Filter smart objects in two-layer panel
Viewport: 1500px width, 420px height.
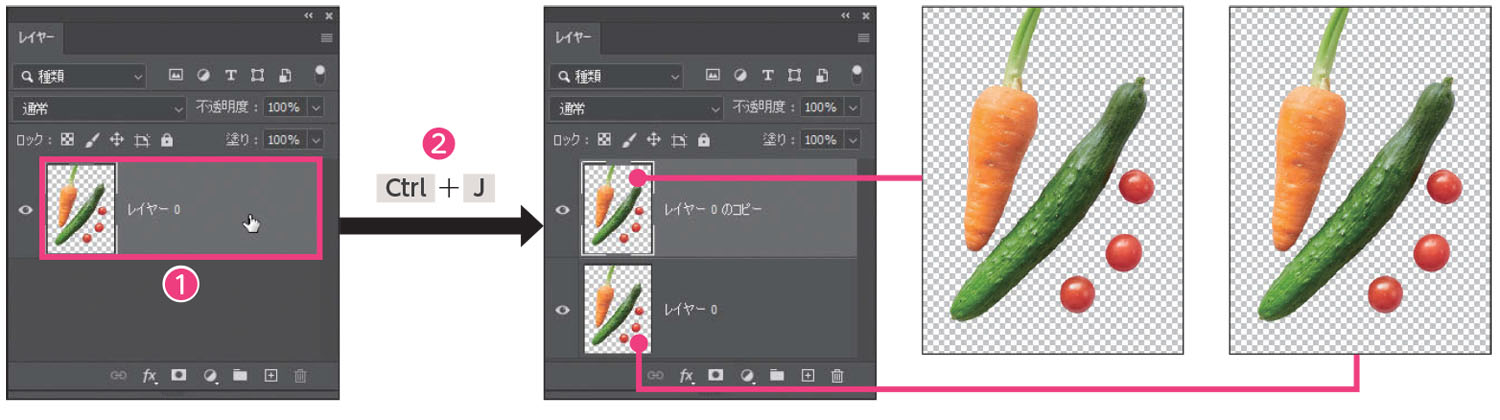(x=821, y=75)
